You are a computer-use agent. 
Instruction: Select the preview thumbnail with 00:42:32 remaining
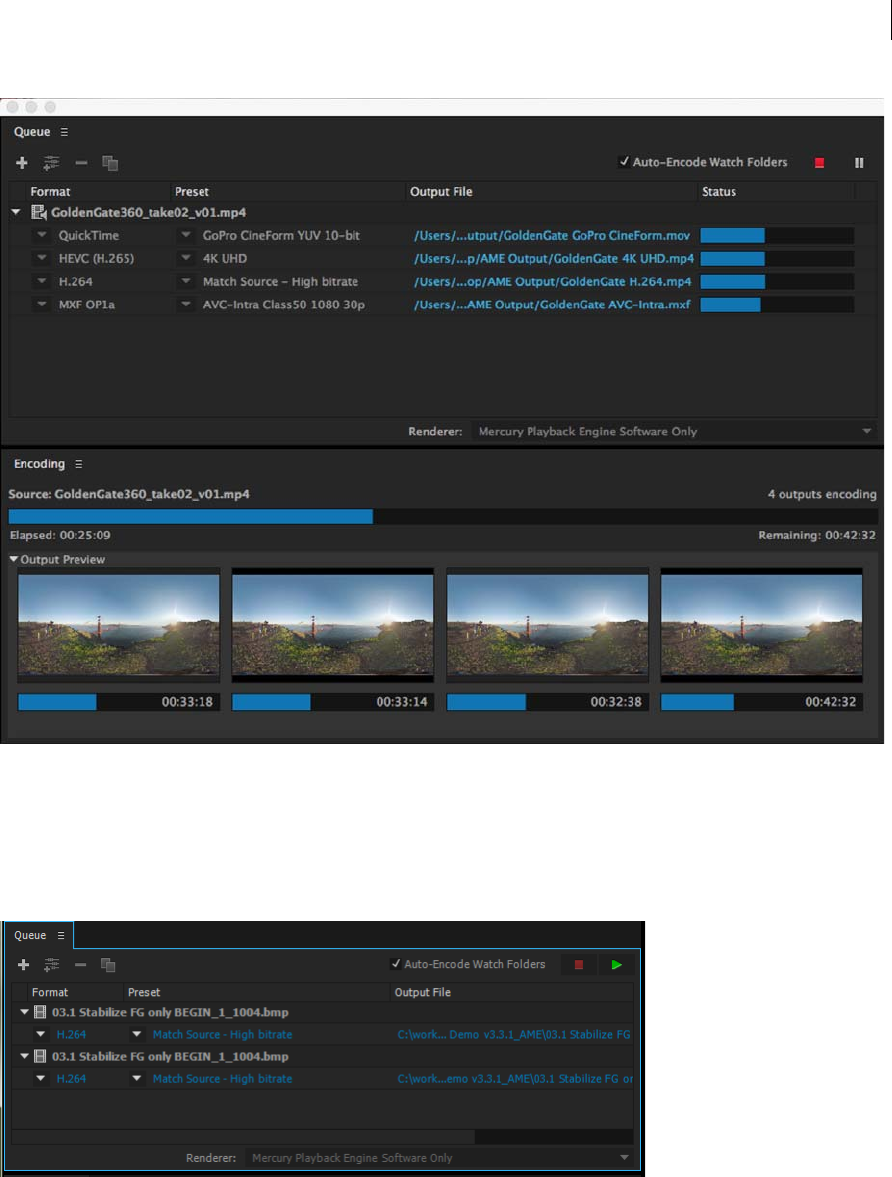761,625
